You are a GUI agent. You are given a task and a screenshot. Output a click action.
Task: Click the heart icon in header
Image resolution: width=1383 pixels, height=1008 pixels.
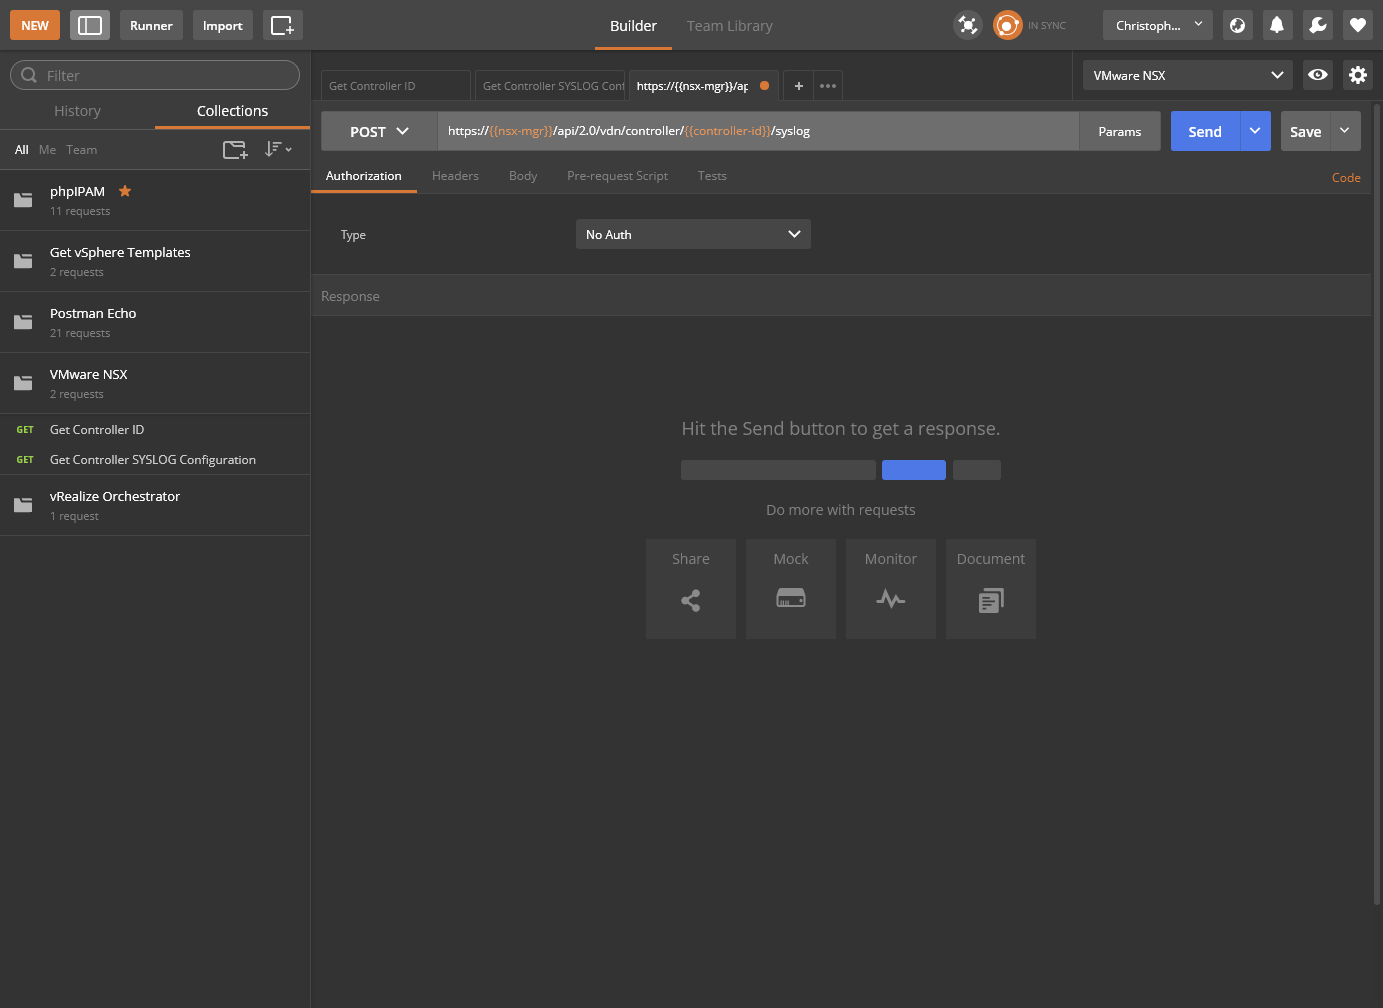pyautogui.click(x=1357, y=26)
